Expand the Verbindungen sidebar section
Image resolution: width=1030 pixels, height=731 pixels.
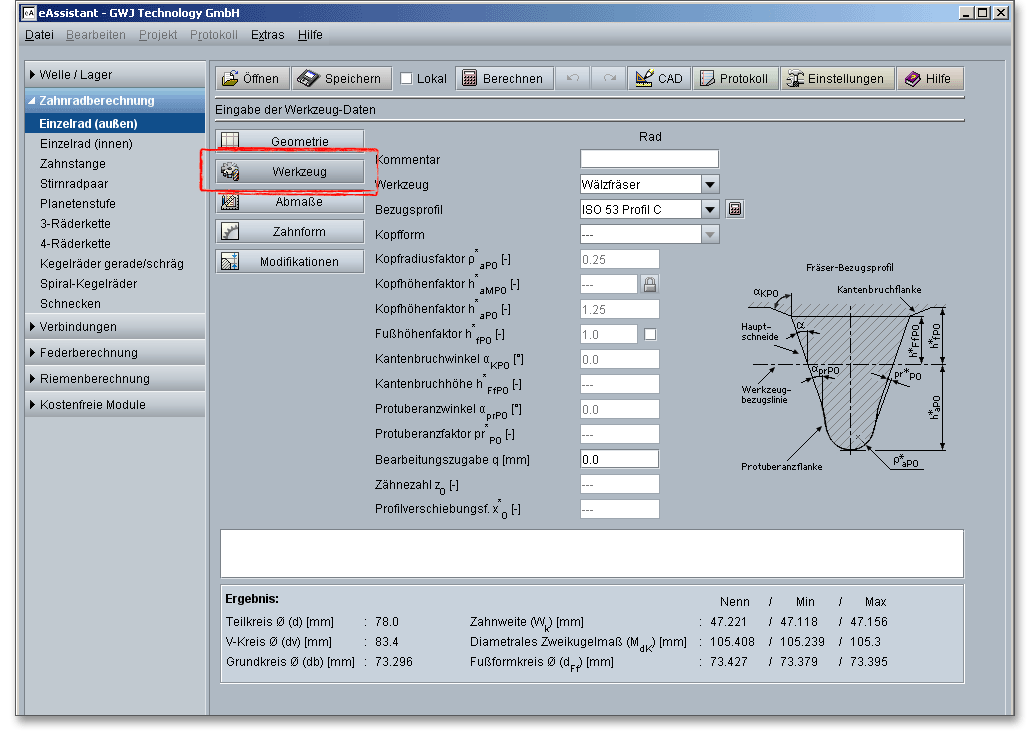pos(78,327)
